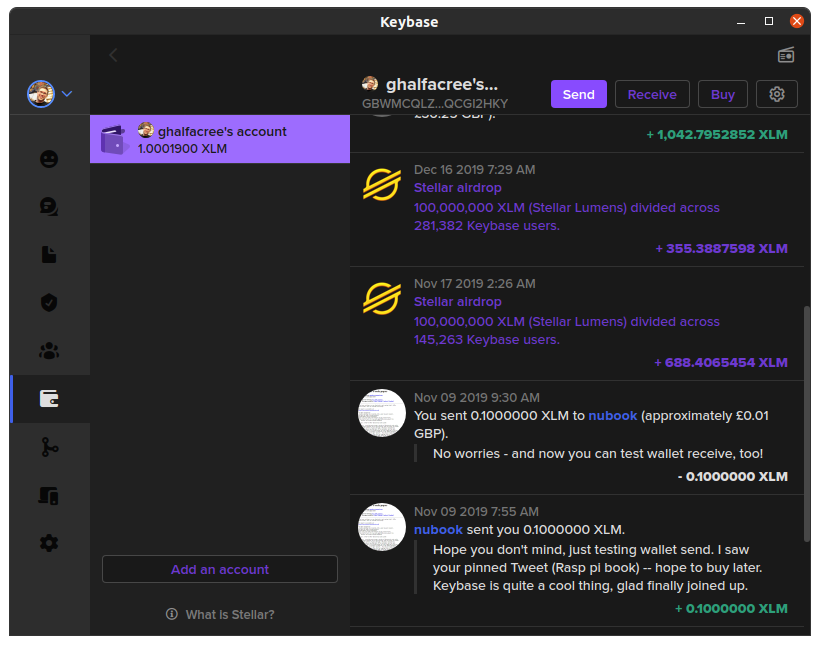
Task: Click the Add an account button
Action: [220, 569]
